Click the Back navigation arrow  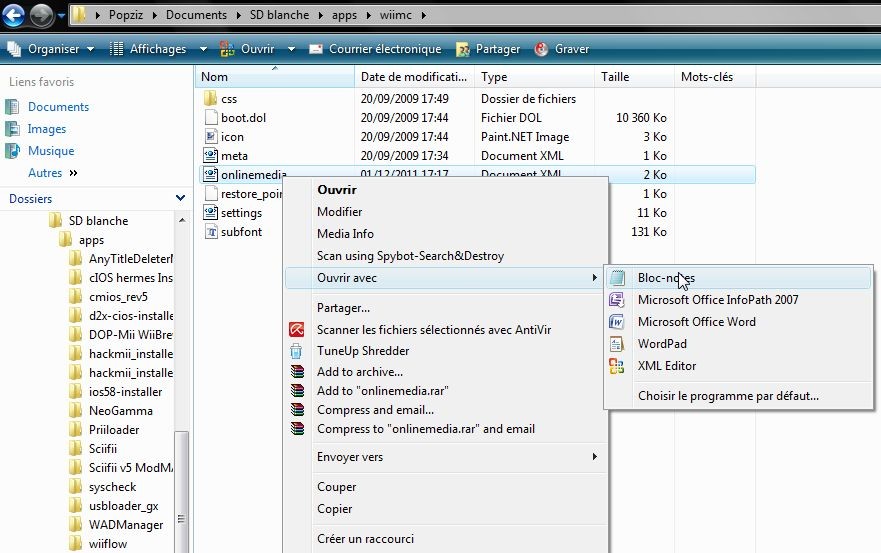click(13, 15)
